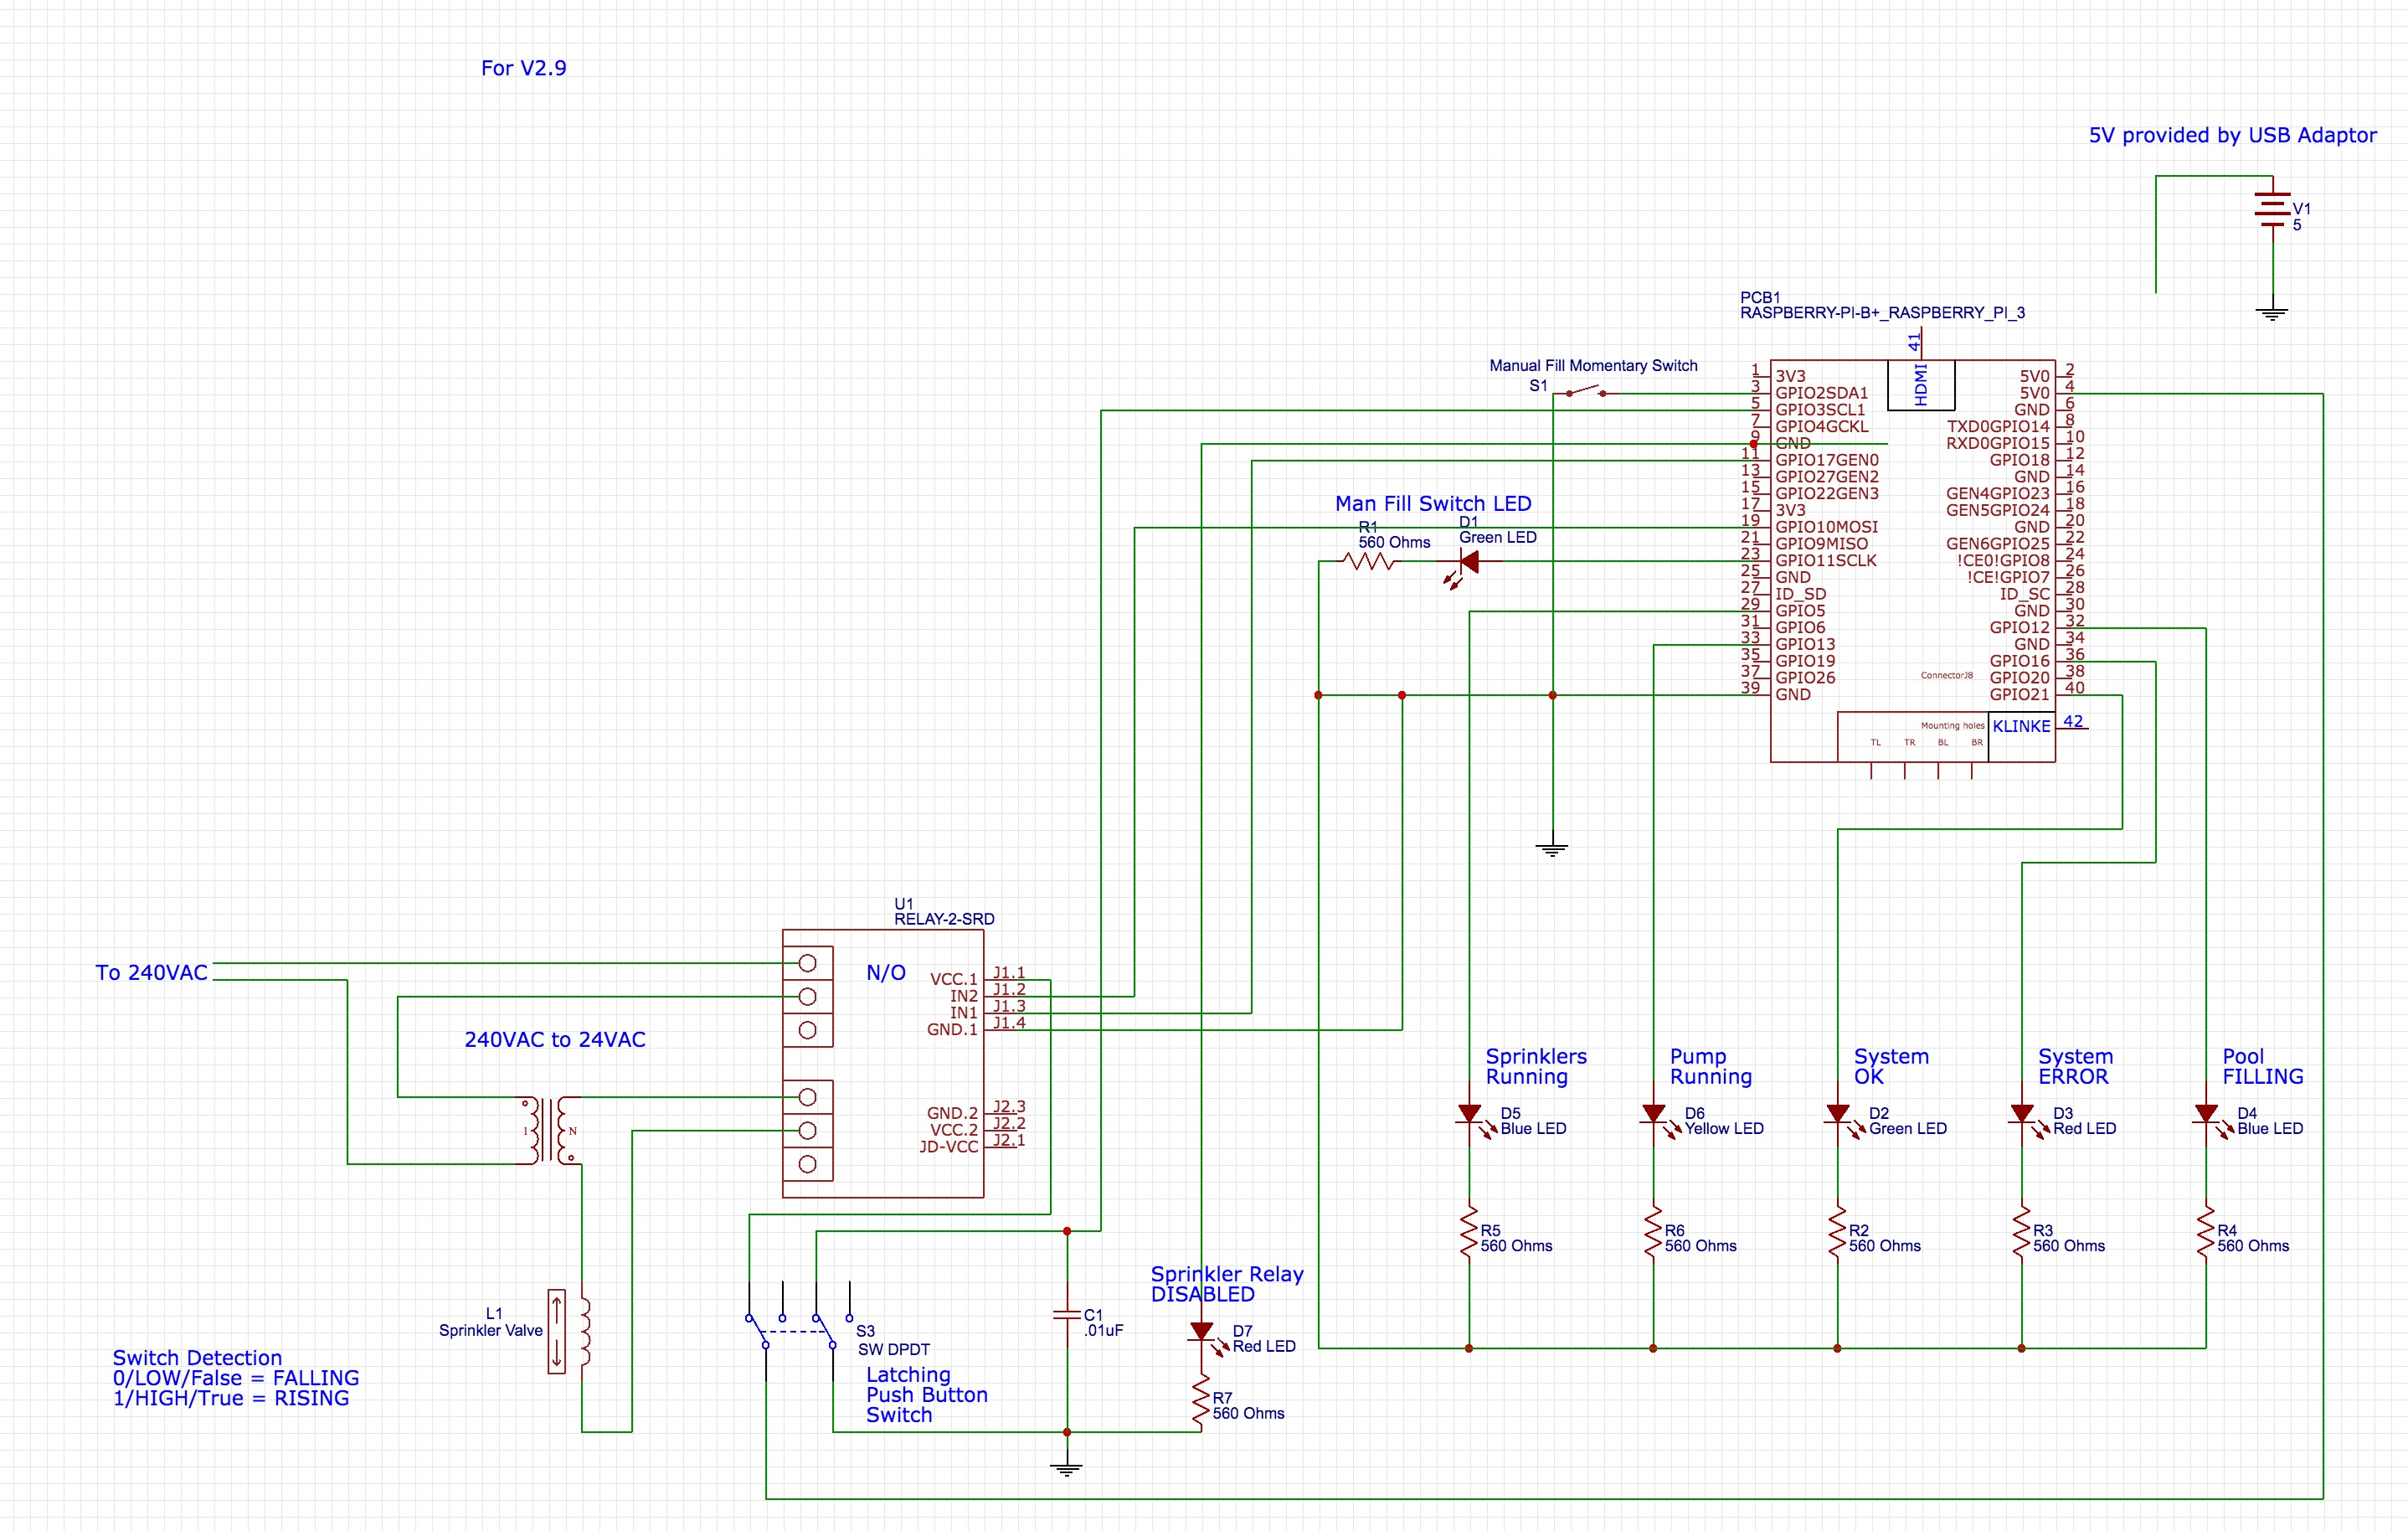Select the S1 manual fill momentary switch
Screen dimensions: 2408x1531
(1585, 392)
